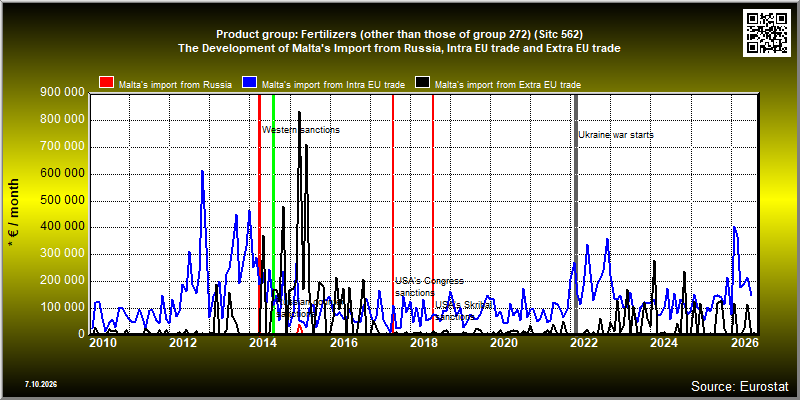Click the 200 000 y-axis value
The width and height of the screenshot is (800, 400).
[x=61, y=281]
